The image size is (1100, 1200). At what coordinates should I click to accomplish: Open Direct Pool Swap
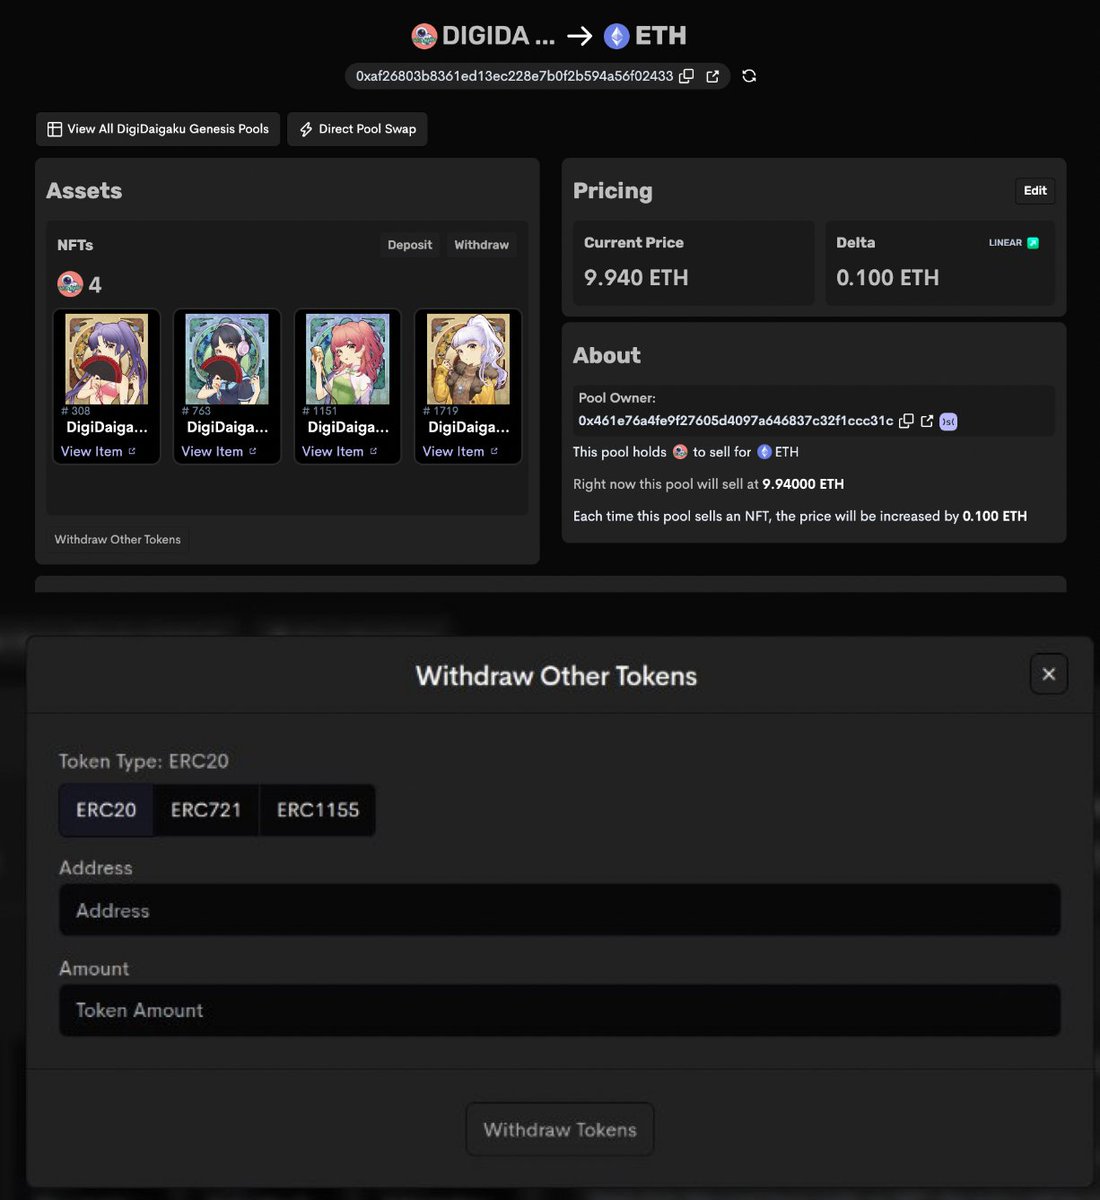tap(357, 129)
